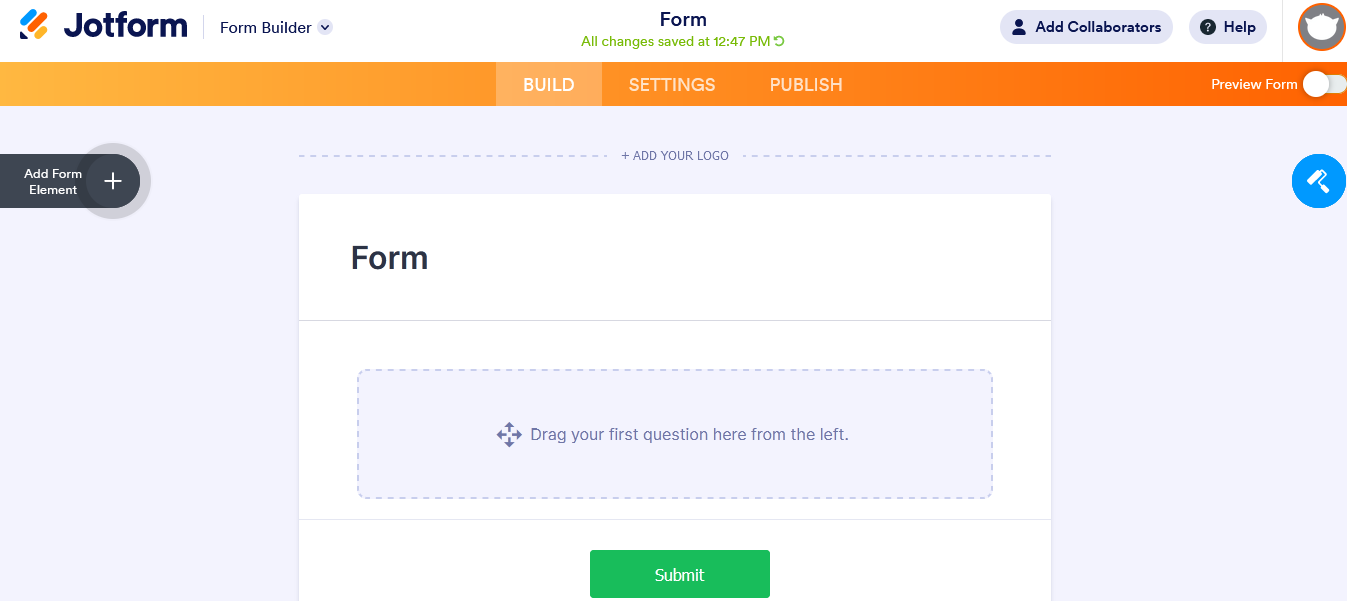Viewport: 1347px width, 601px height.
Task: Open the profile avatar menu
Action: pos(1321,27)
